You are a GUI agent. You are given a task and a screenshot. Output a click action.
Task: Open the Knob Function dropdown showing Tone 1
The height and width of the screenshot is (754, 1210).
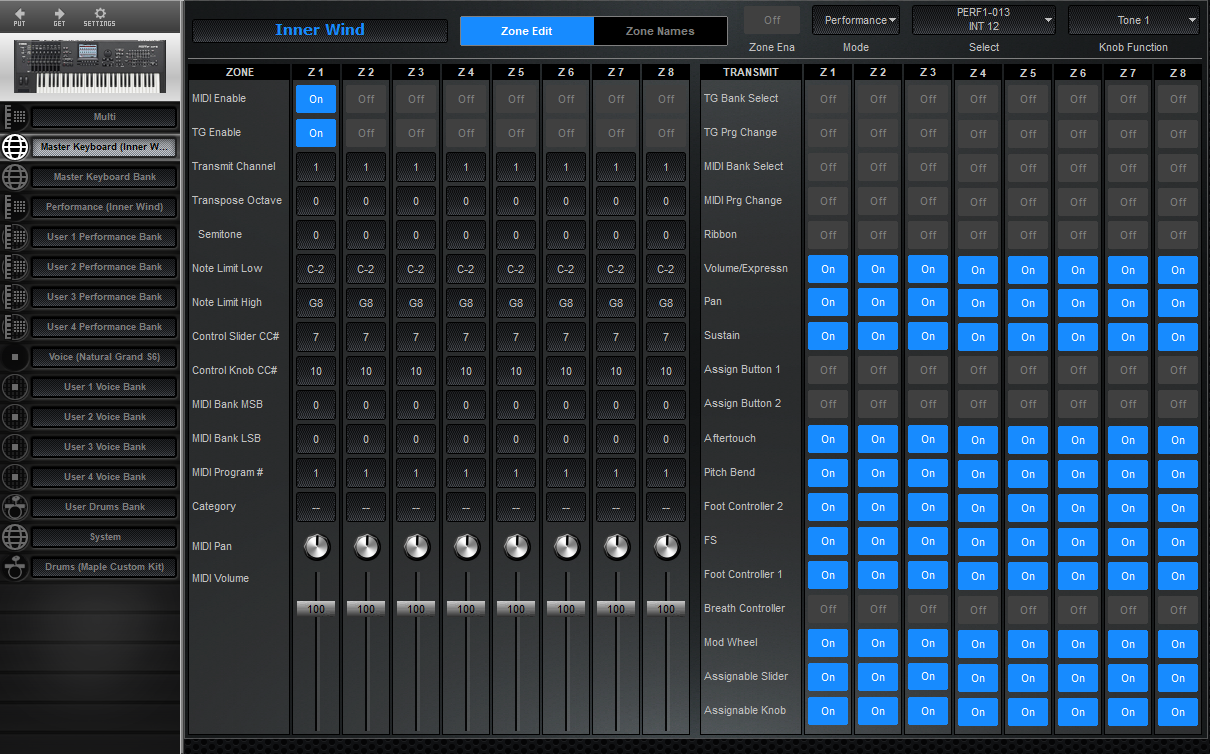pyautogui.click(x=1135, y=20)
